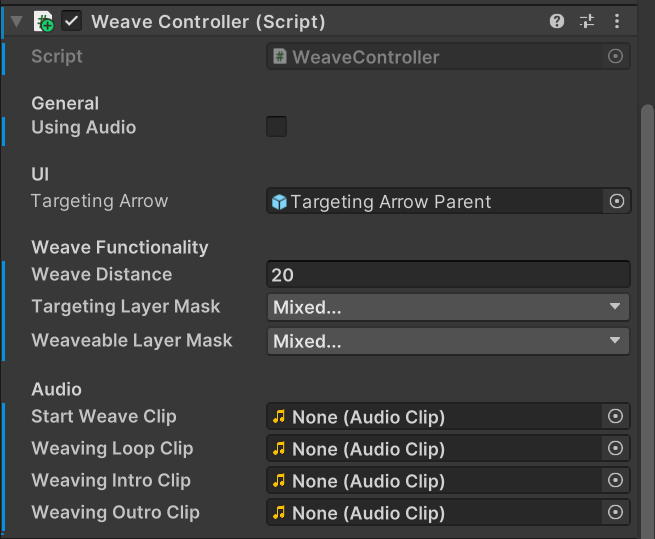The width and height of the screenshot is (655, 539).
Task: Click the Start Weave Clip label
Action: pyautogui.click(x=104, y=417)
